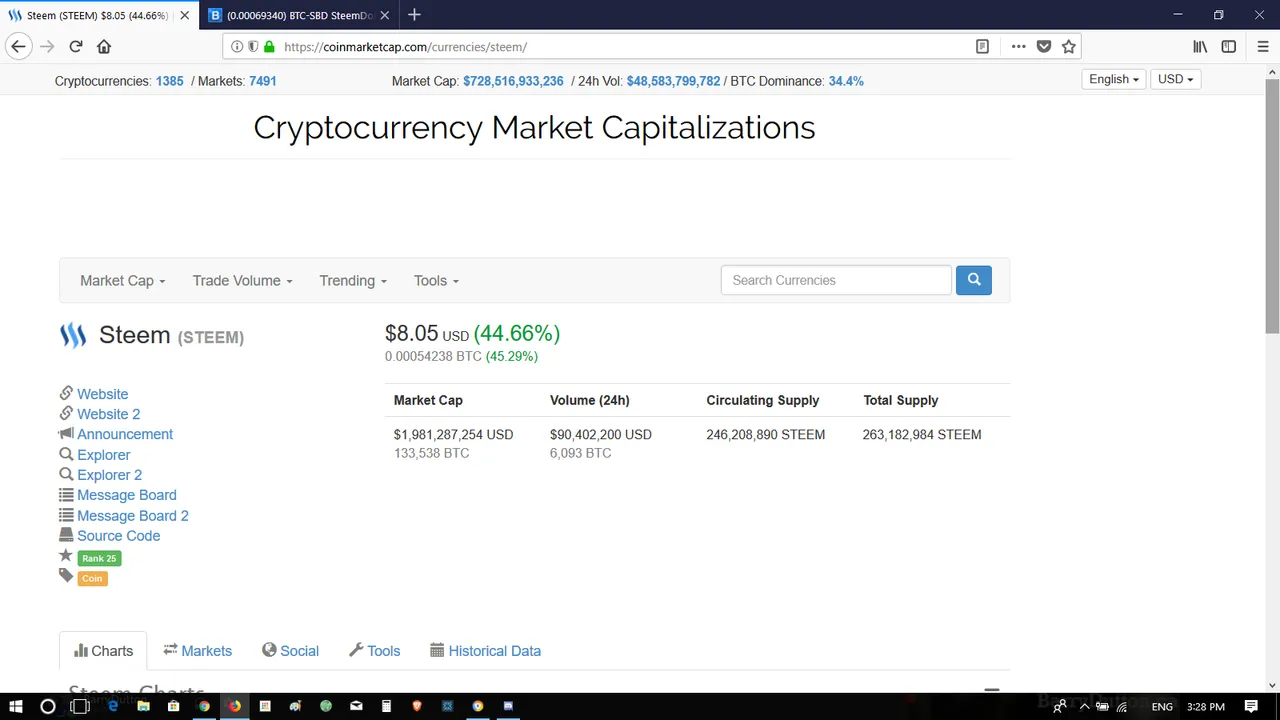Reload the Steem page
This screenshot has height=720, width=1280.
[76, 46]
